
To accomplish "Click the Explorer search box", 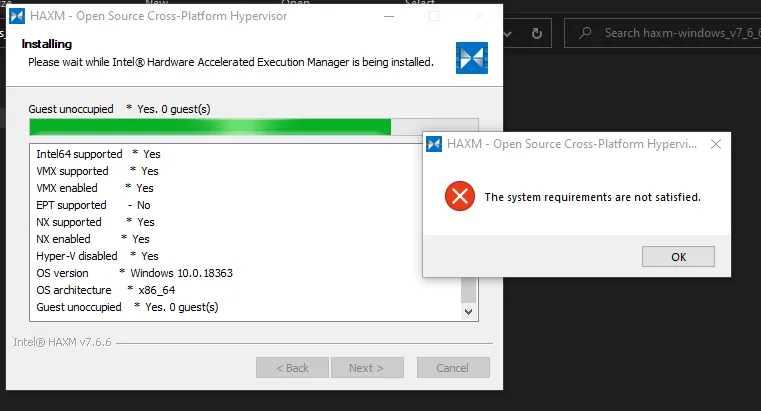I will (x=662, y=33).
